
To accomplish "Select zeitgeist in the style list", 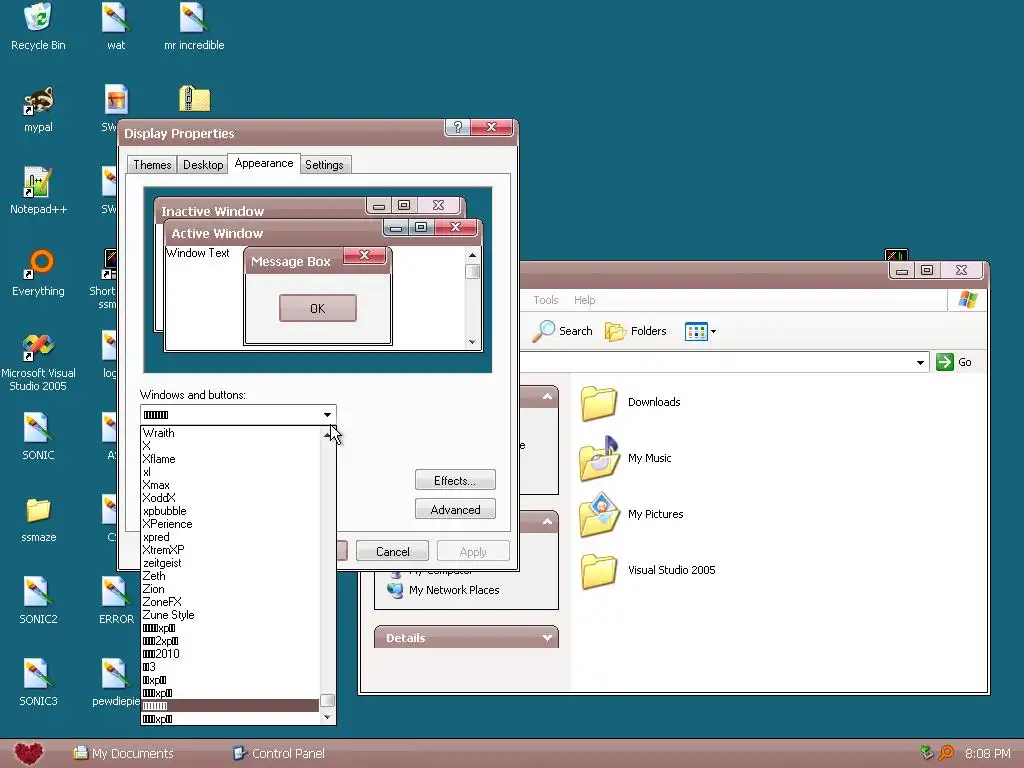I will pos(230,563).
